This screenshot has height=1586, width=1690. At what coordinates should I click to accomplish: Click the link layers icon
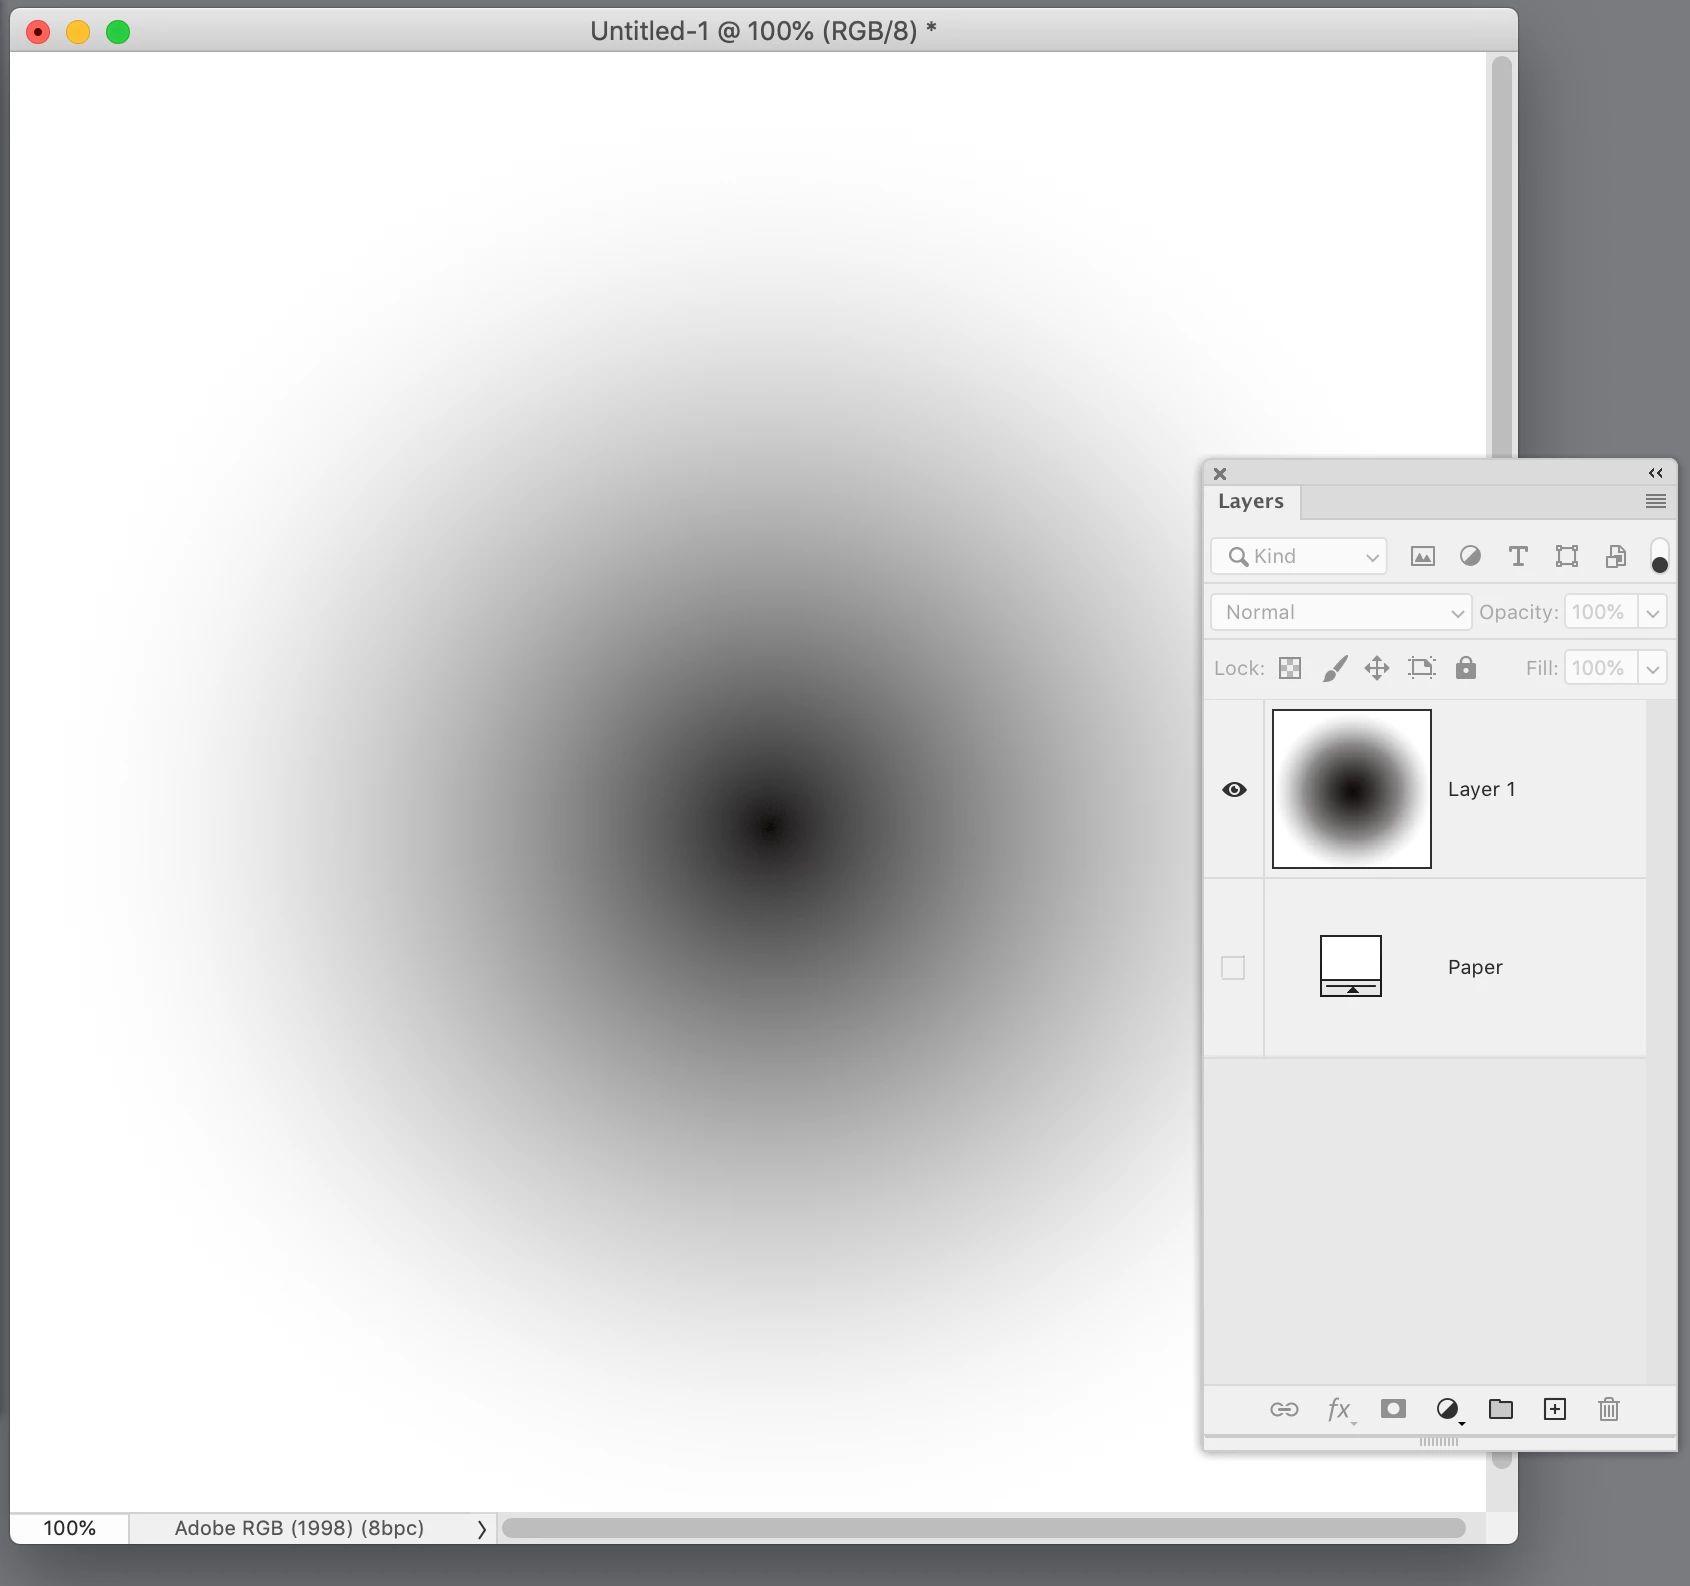click(1284, 1409)
